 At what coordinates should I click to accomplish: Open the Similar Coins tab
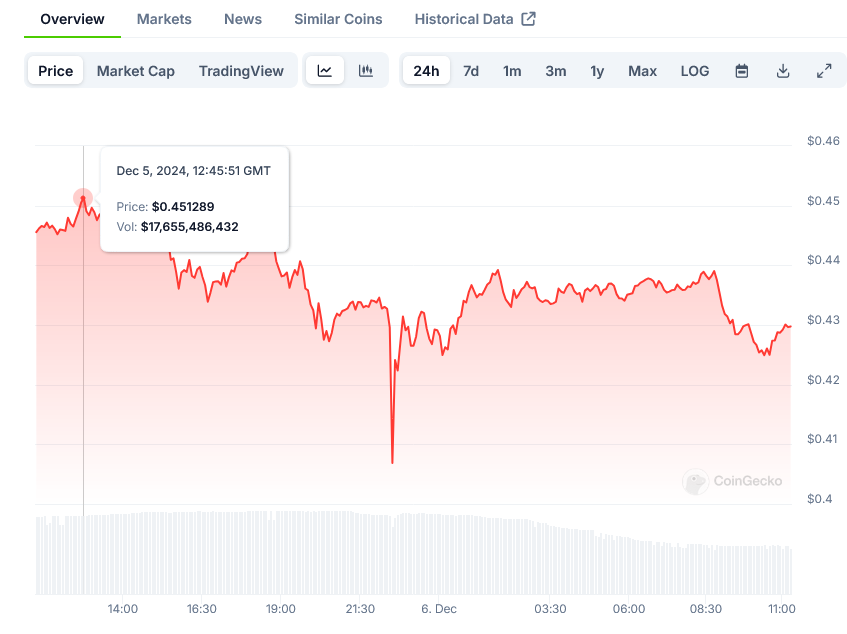338,19
